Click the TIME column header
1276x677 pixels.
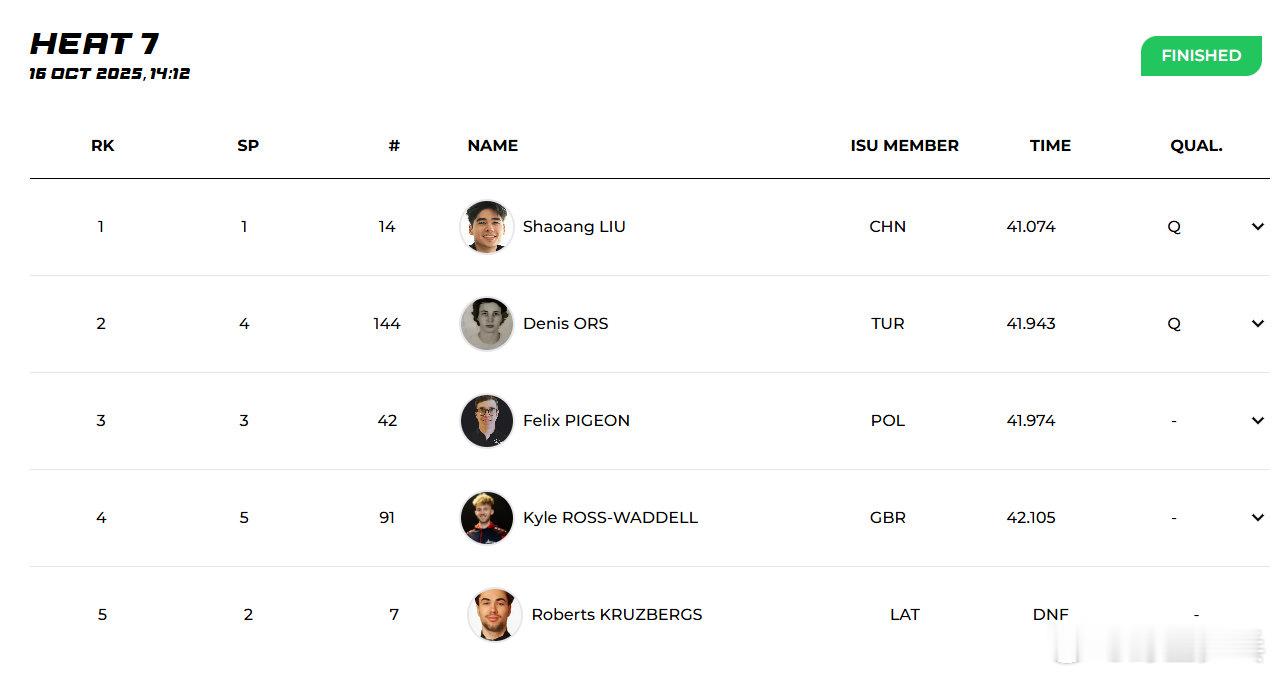click(1050, 146)
